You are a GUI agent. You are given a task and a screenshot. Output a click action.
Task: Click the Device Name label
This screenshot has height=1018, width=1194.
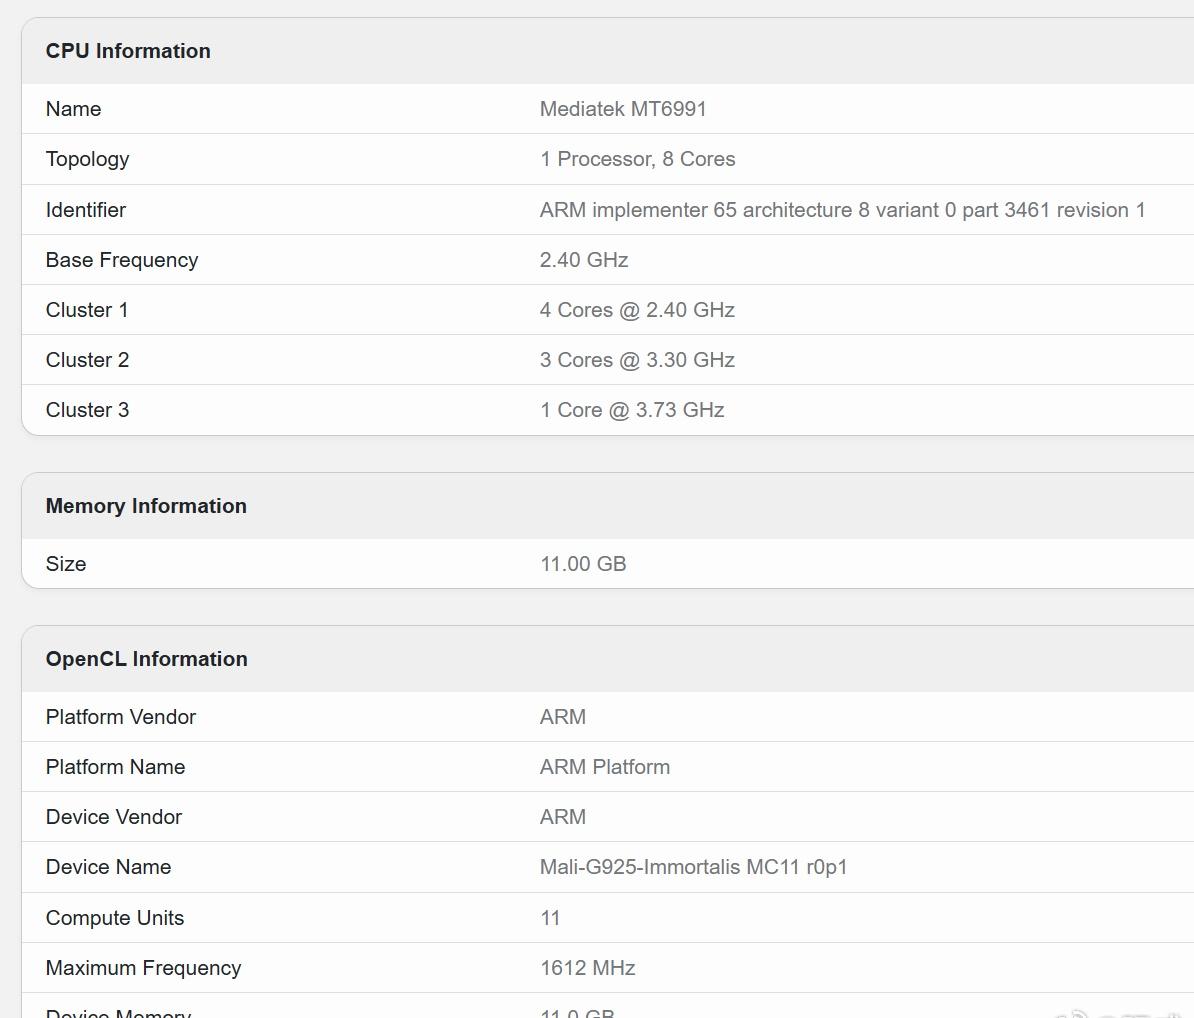tap(108, 867)
